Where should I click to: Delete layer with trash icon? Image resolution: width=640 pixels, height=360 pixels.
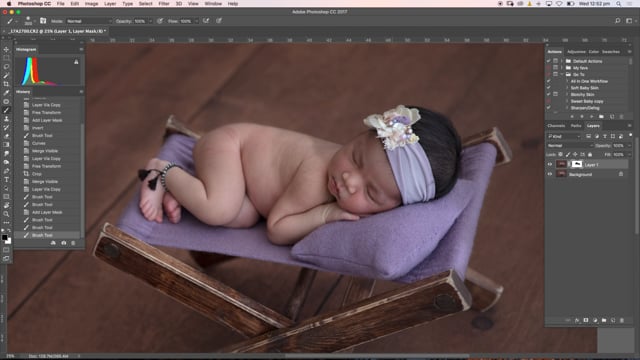[622, 320]
